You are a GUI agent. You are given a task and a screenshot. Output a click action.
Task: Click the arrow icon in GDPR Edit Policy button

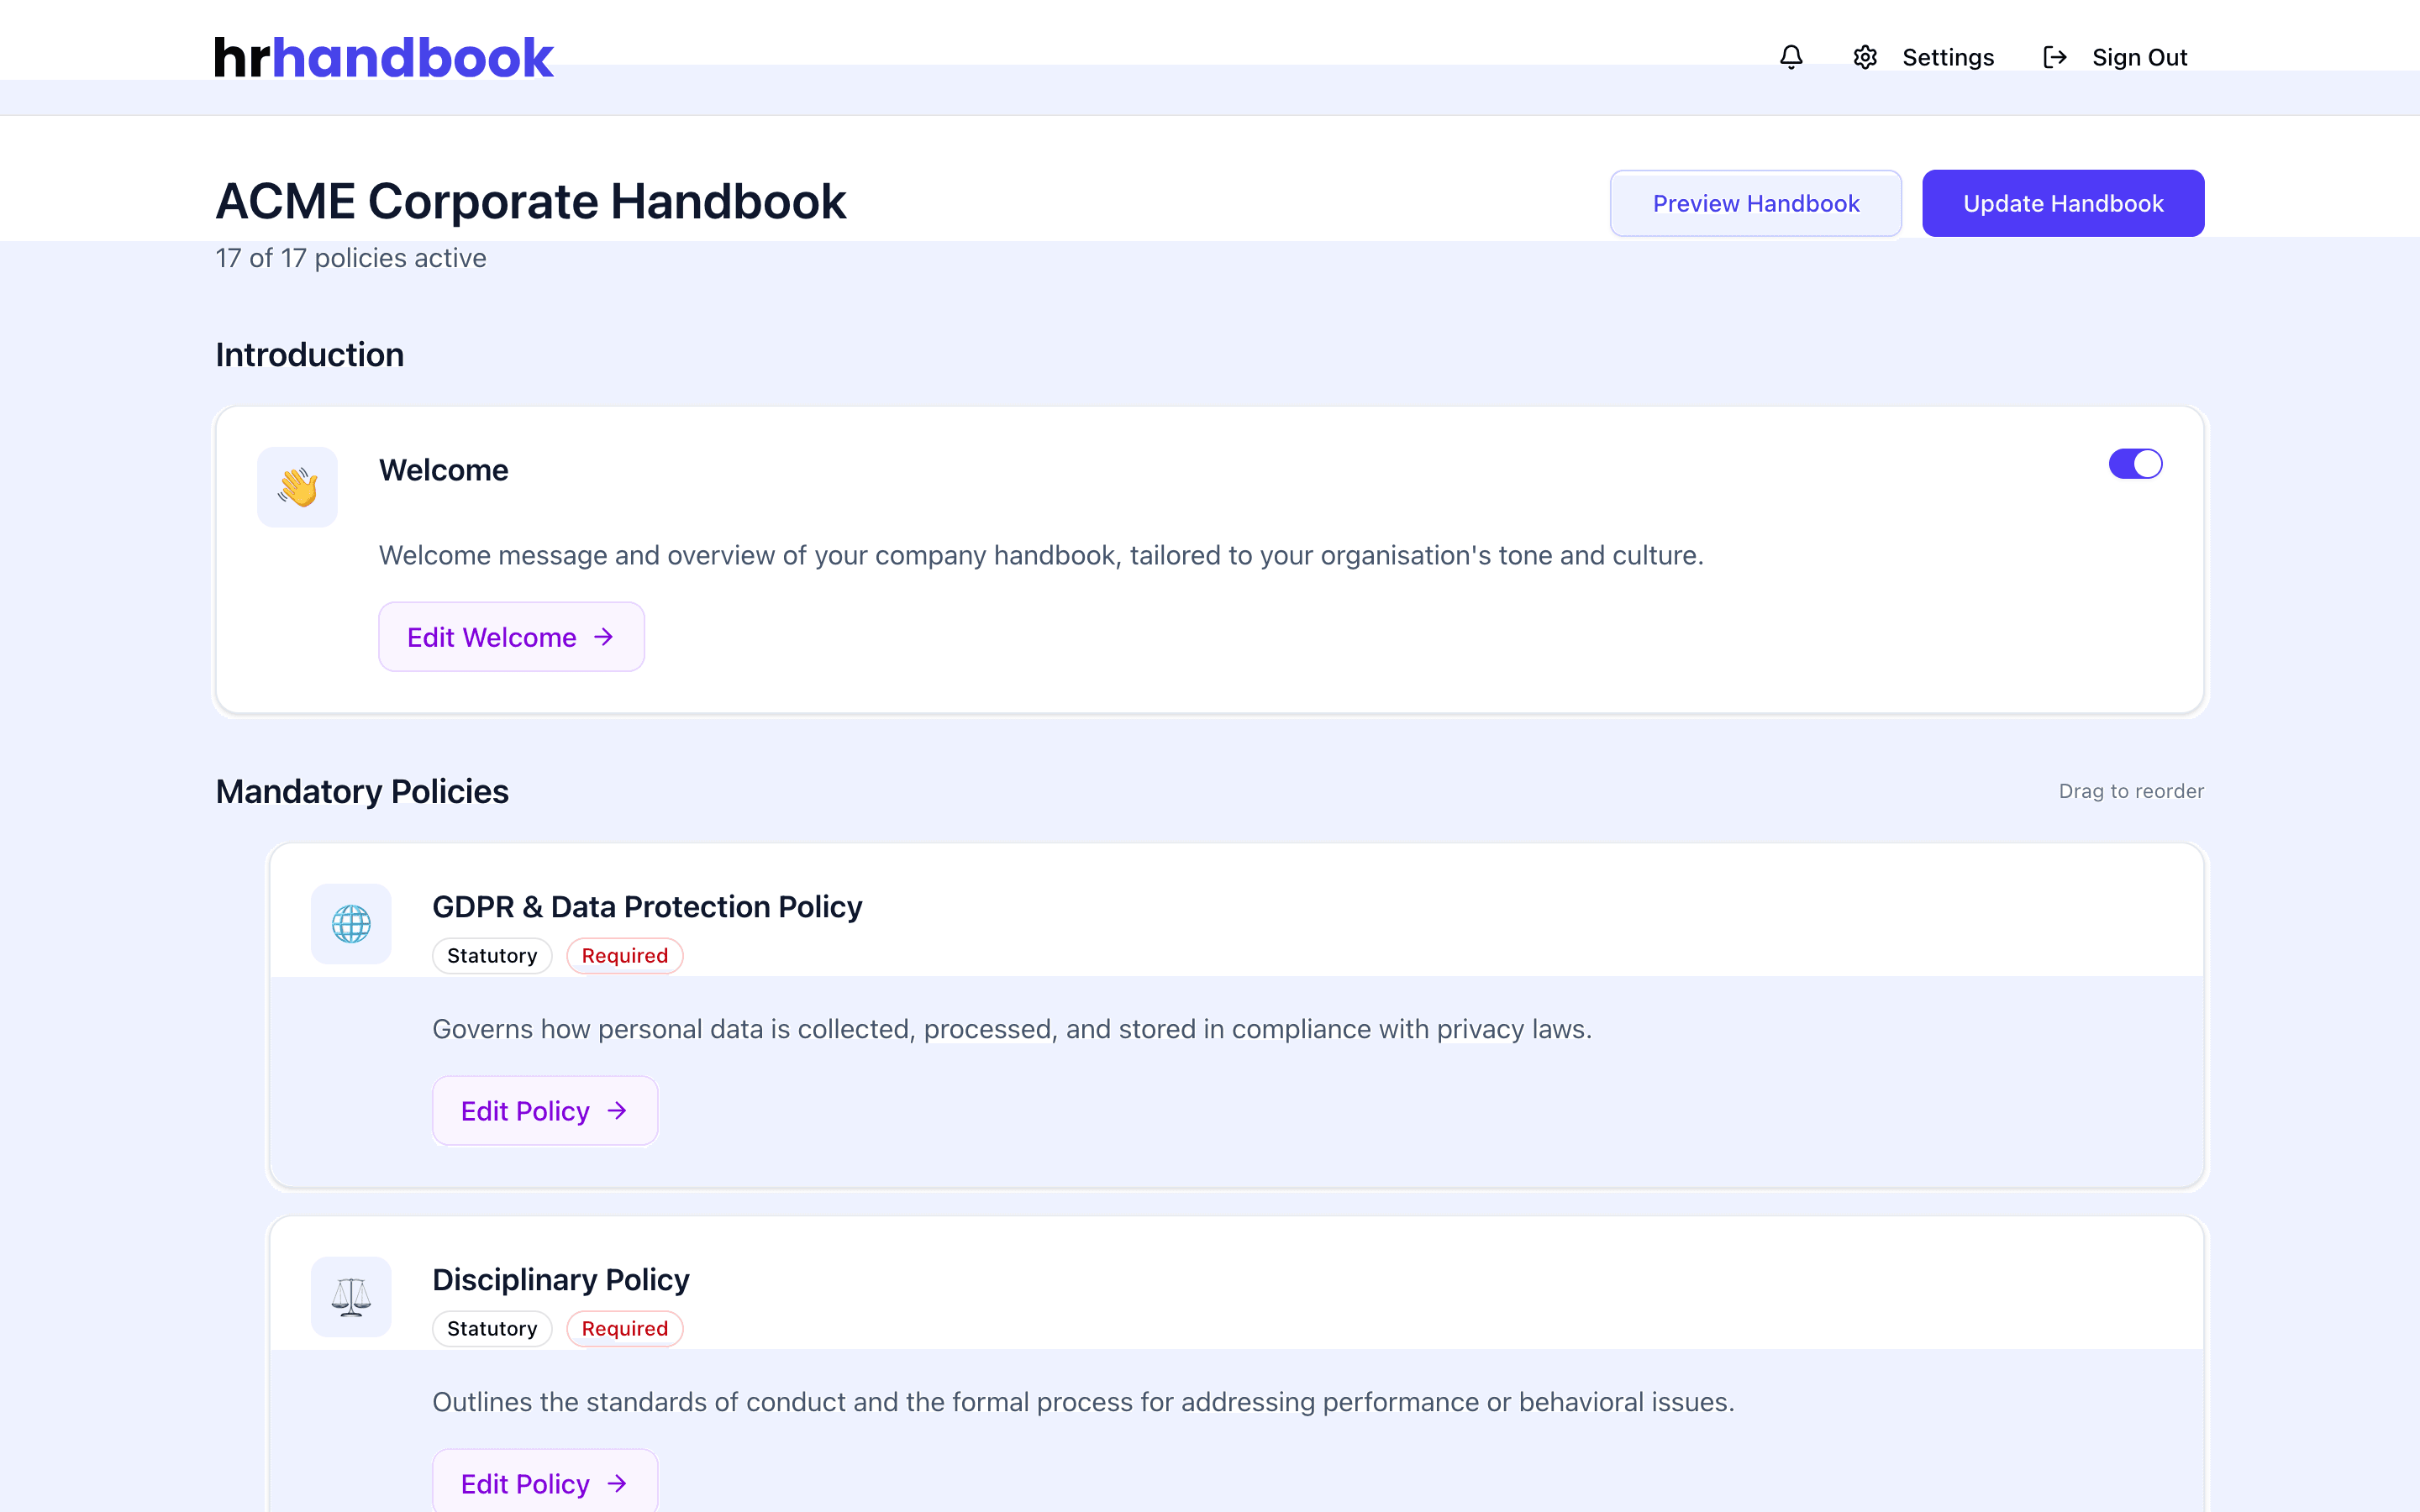[x=617, y=1110]
